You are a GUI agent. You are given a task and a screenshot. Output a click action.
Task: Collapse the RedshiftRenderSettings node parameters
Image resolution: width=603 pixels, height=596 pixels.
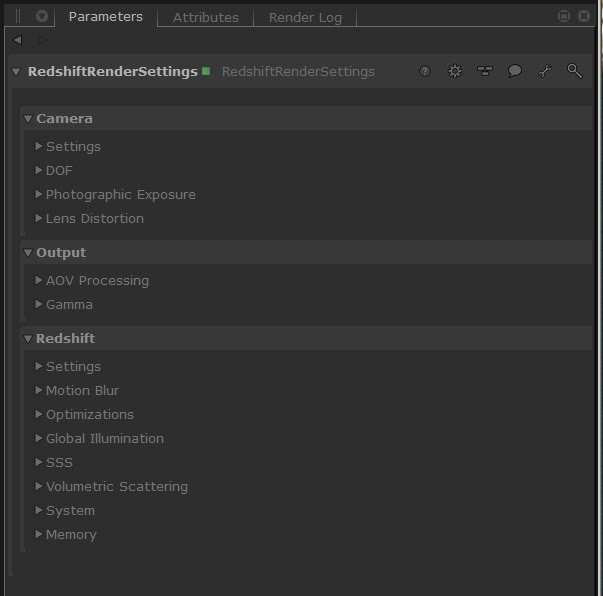(16, 72)
